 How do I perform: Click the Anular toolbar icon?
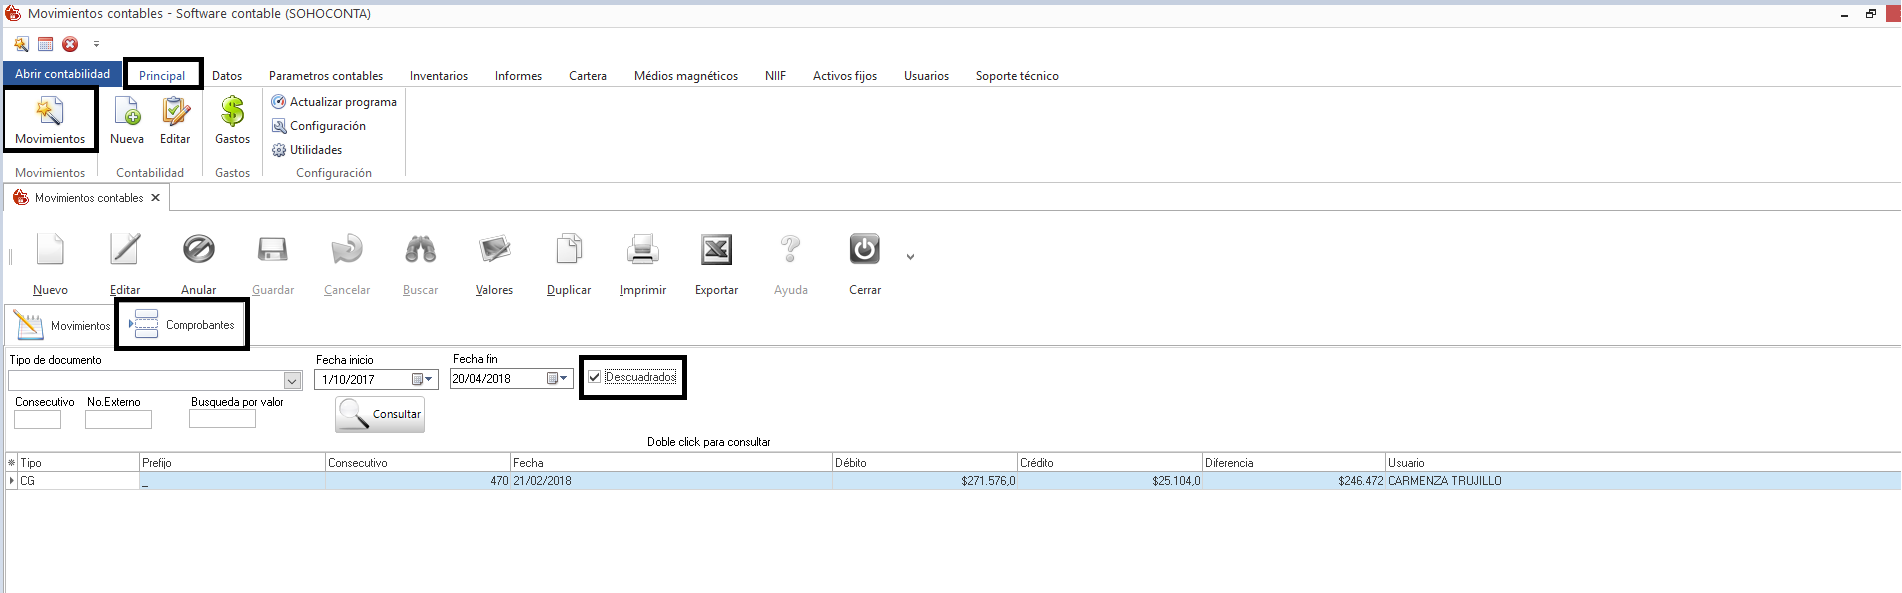point(198,250)
